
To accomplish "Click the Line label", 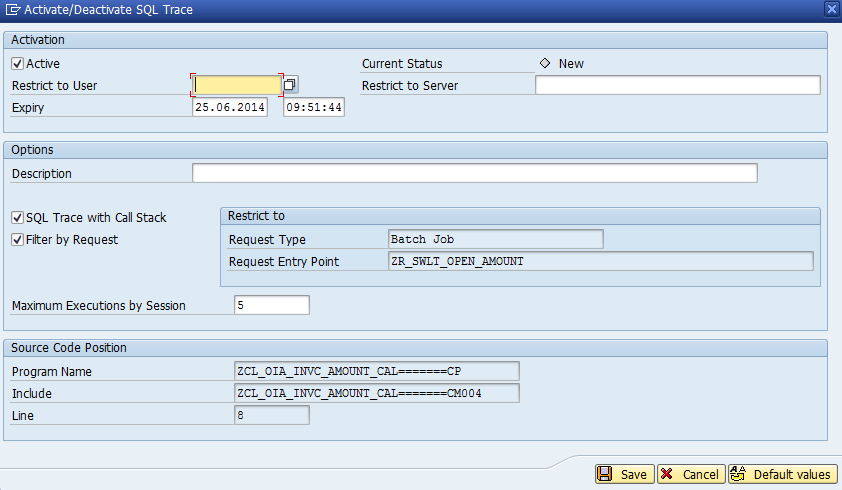I will coord(23,416).
